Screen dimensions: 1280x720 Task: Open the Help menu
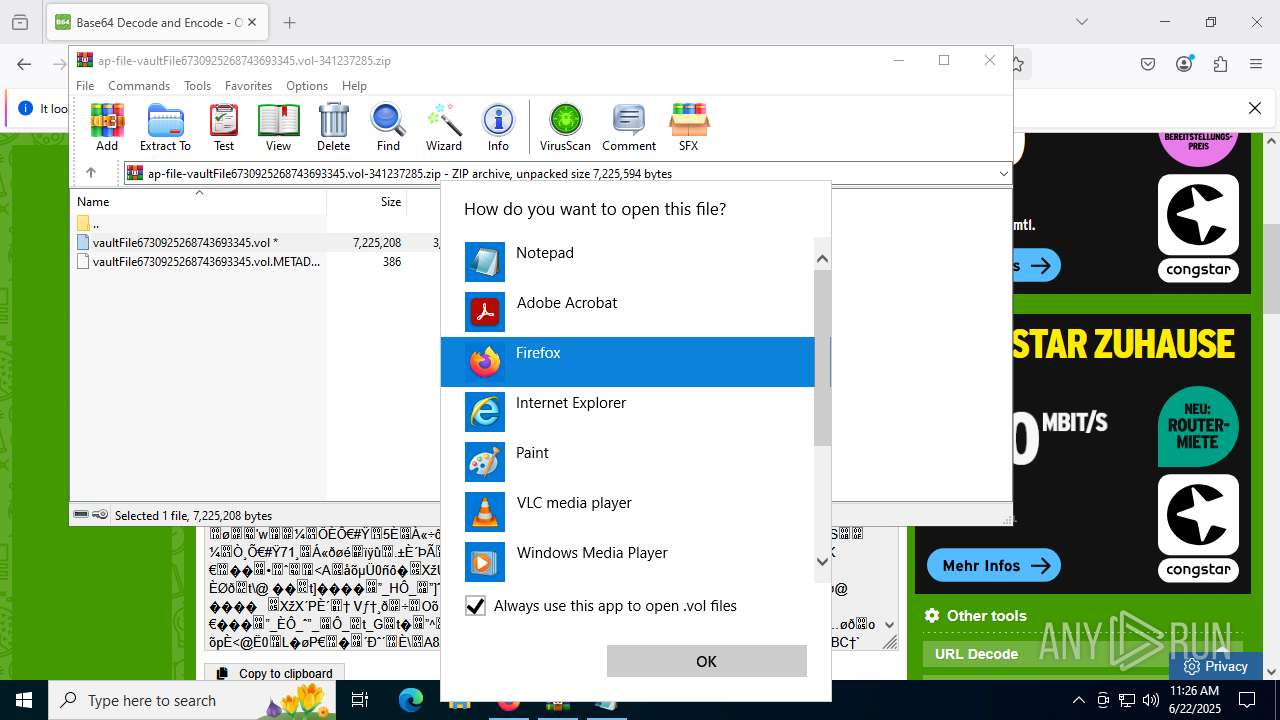[x=354, y=86]
